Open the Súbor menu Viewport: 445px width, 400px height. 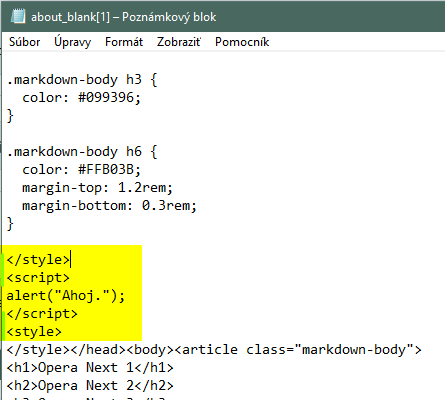tap(24, 42)
